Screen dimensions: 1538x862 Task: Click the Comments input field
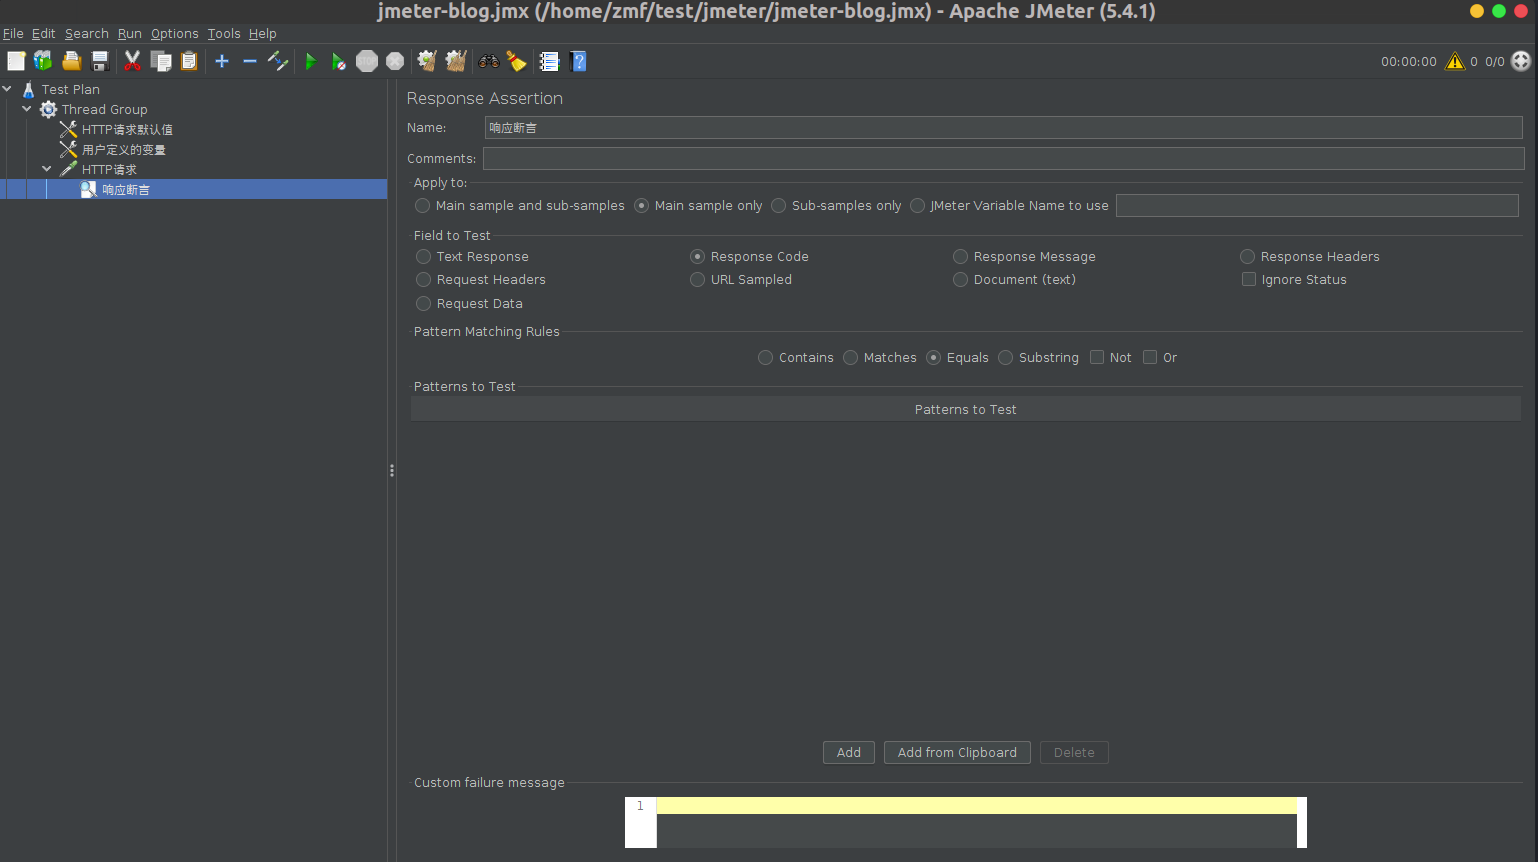click(x=1004, y=159)
